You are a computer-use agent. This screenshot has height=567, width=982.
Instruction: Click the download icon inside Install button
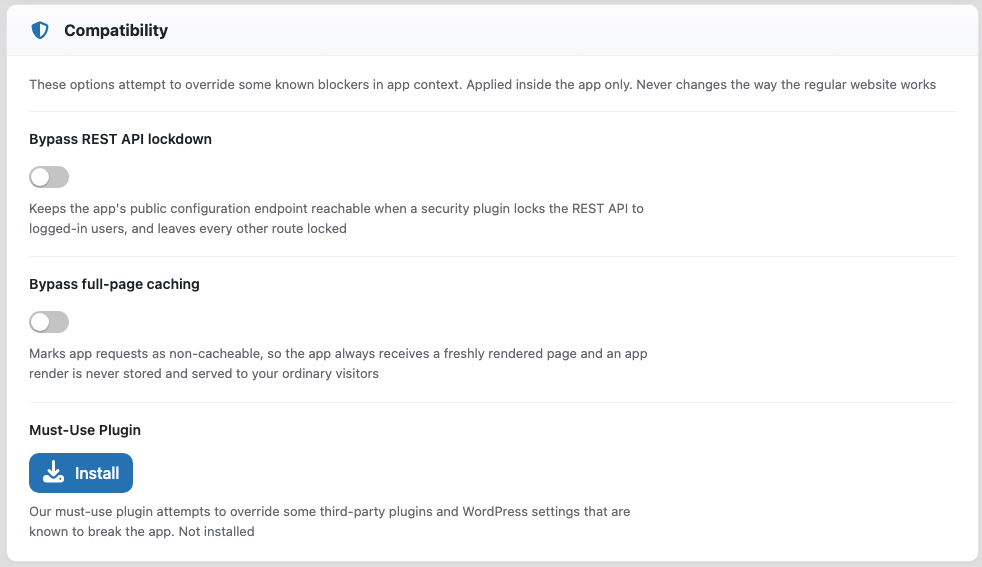click(x=54, y=472)
